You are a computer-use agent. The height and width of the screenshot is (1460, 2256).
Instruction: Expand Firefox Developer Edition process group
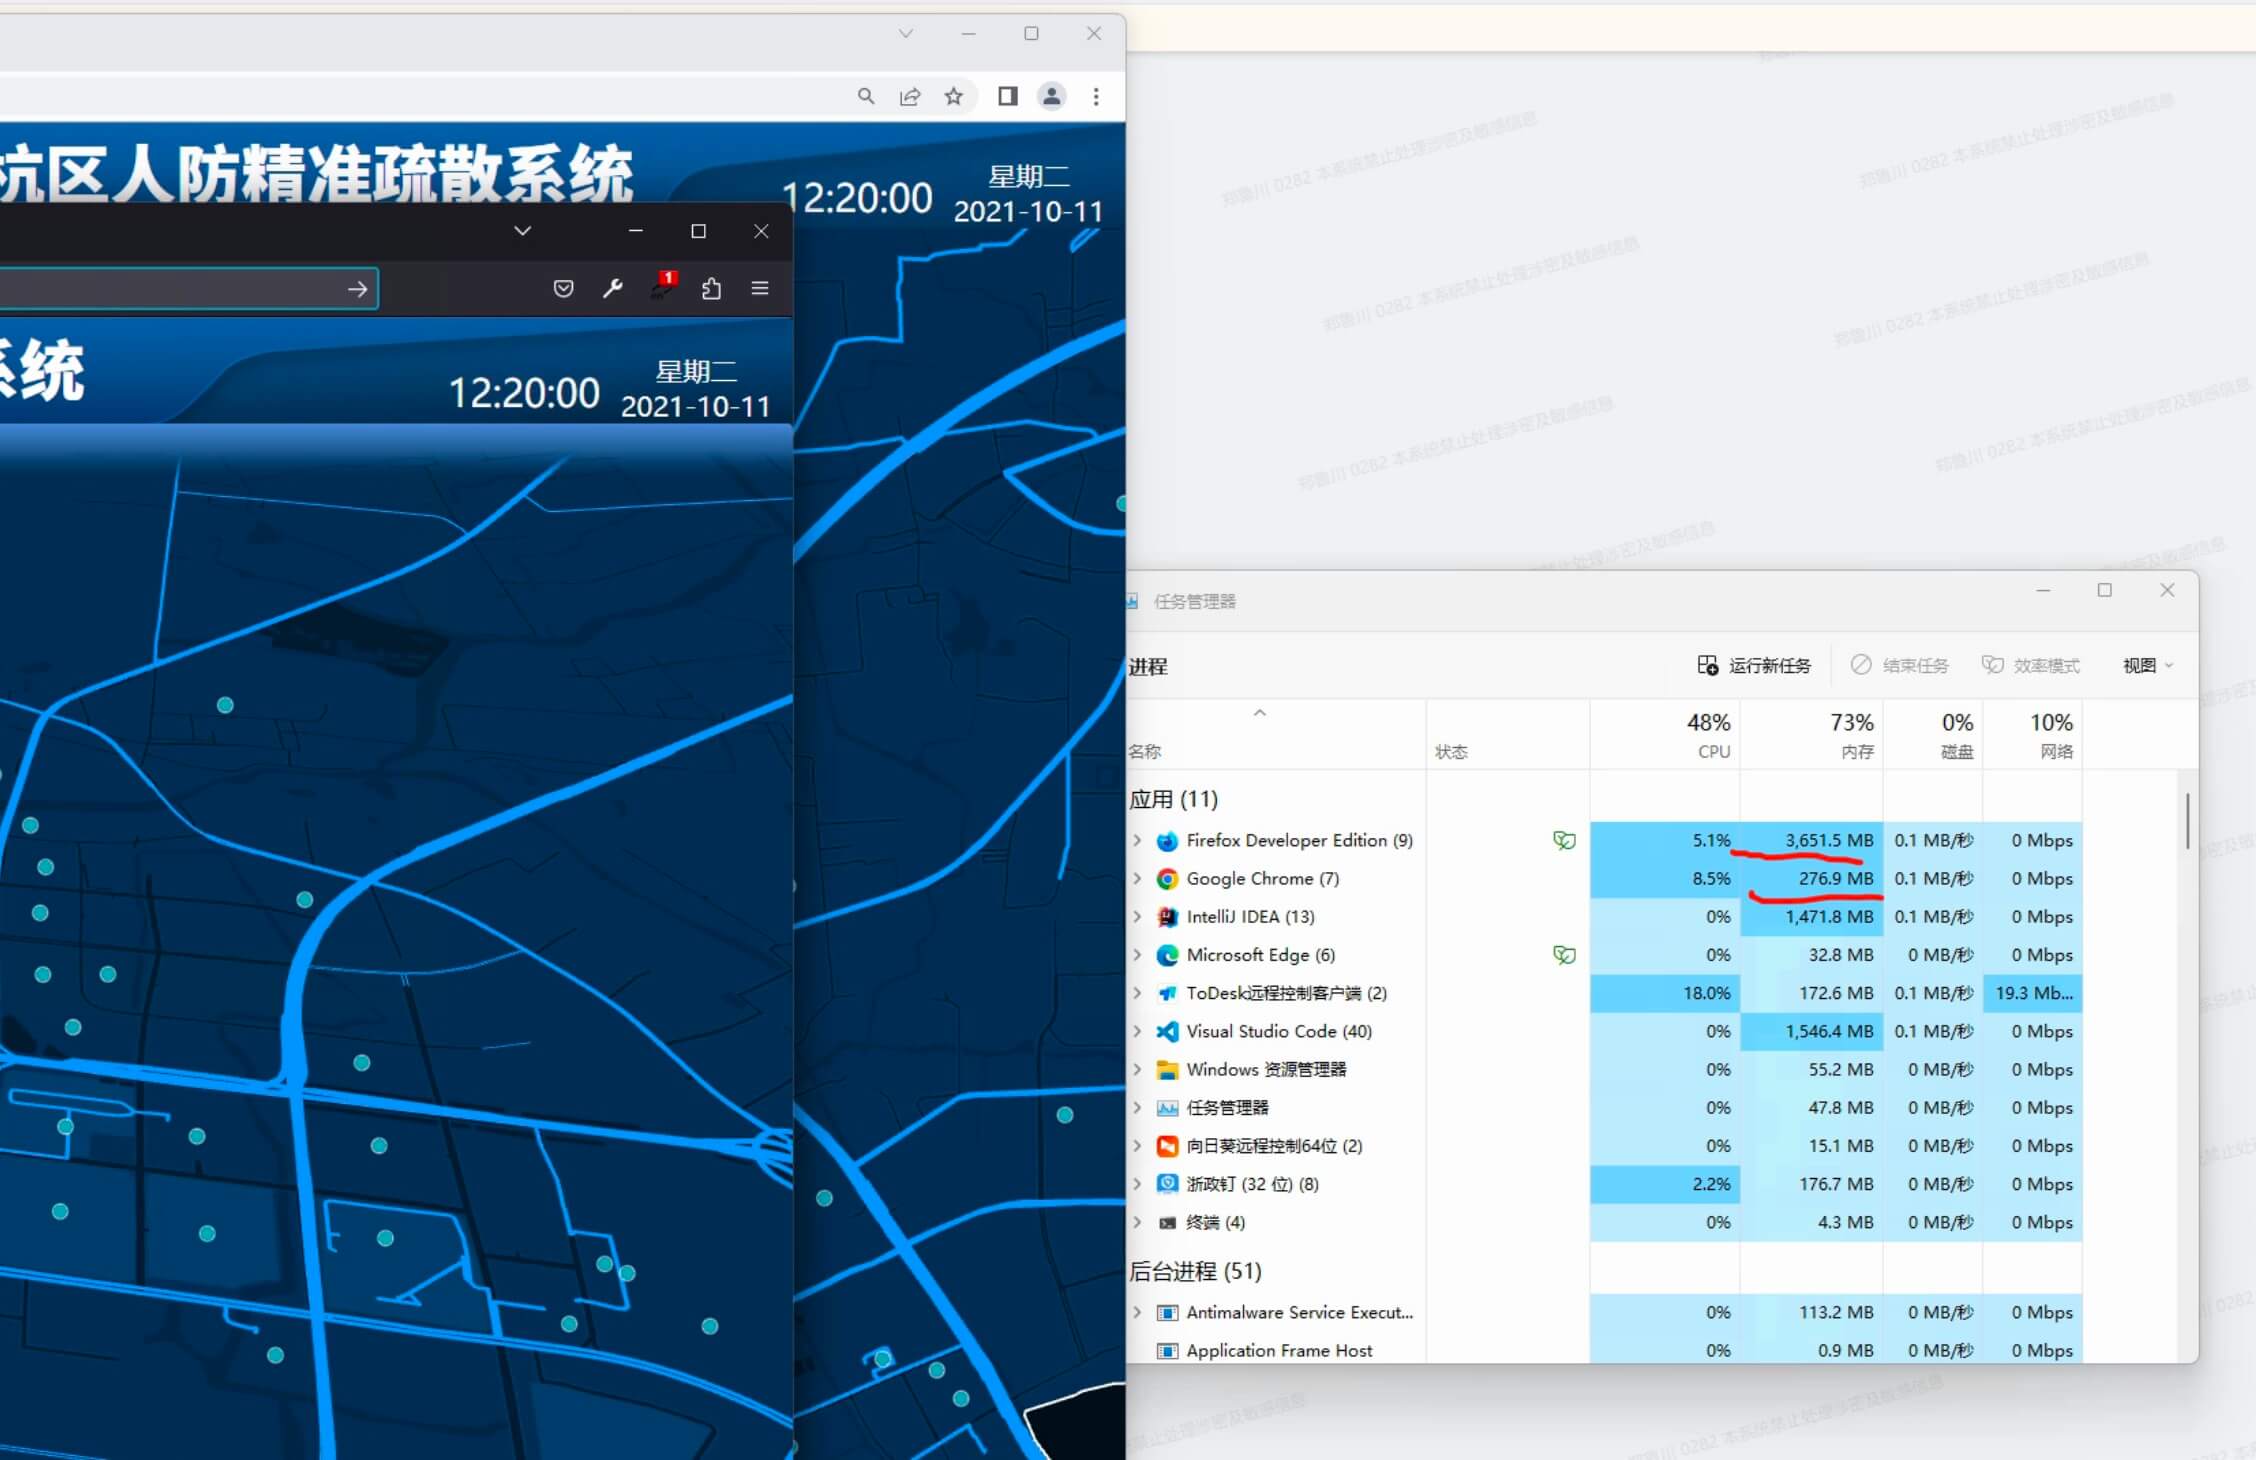click(x=1137, y=840)
